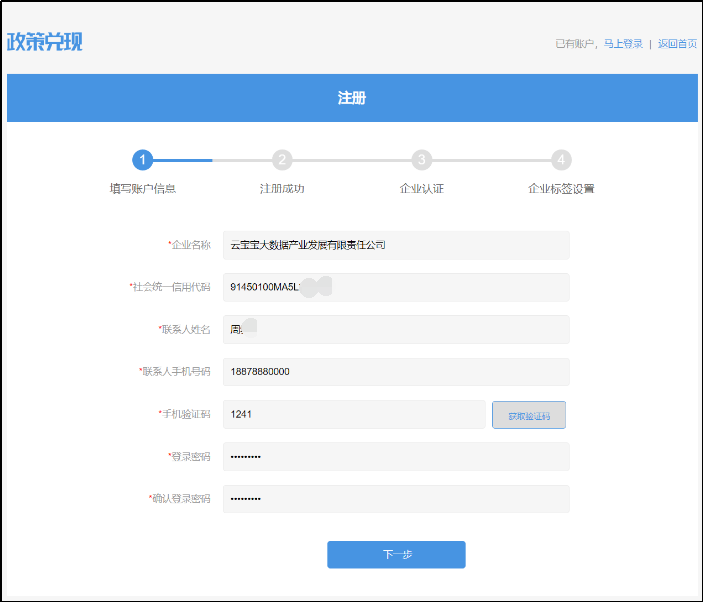Click the 企业认证 step label
The width and height of the screenshot is (703, 602).
[421, 189]
